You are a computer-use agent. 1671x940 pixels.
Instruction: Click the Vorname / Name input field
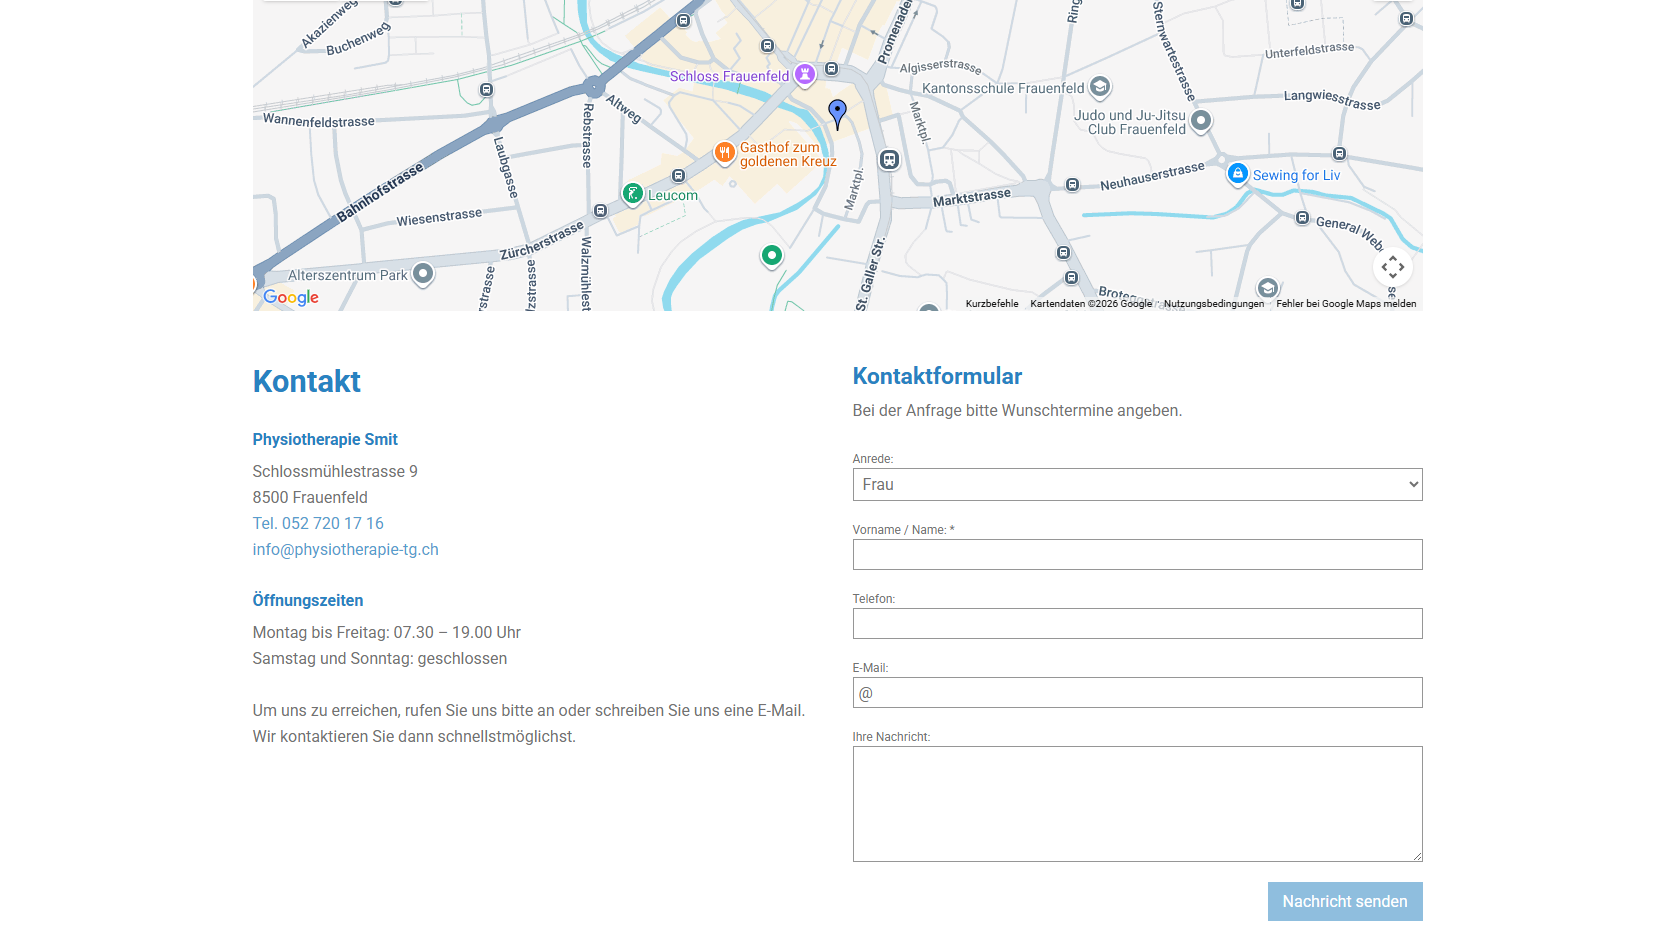1137,555
